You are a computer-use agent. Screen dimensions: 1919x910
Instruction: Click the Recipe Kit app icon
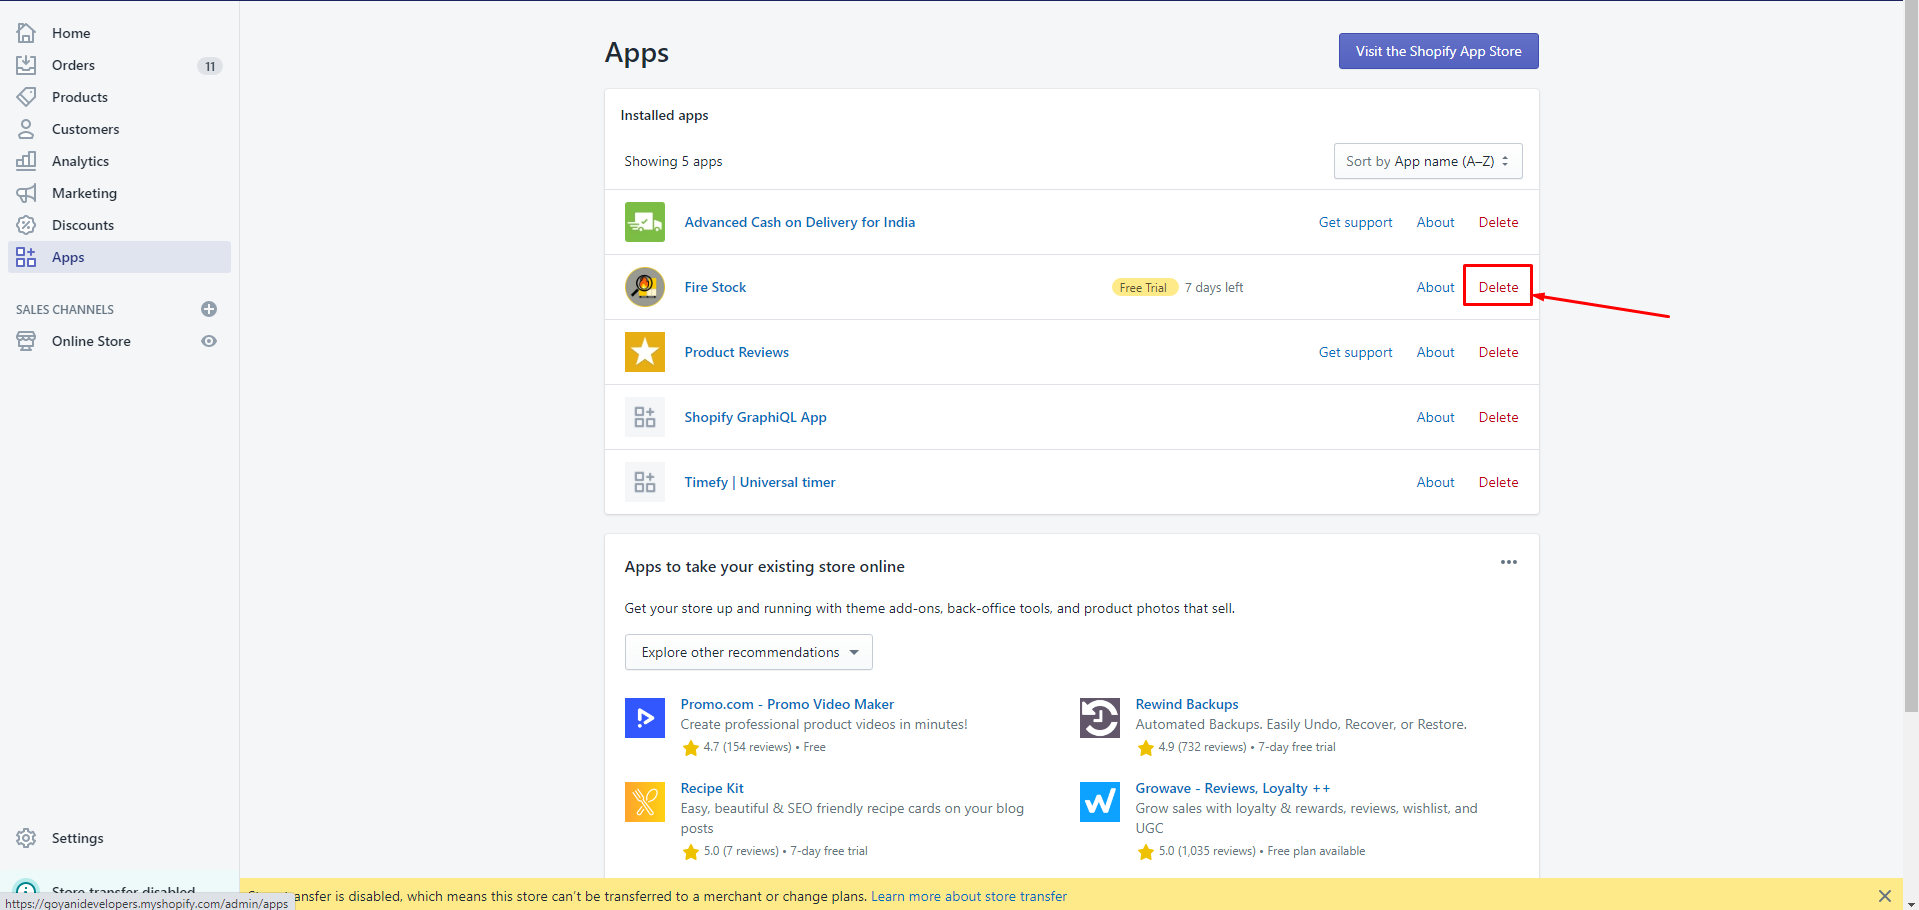click(645, 802)
